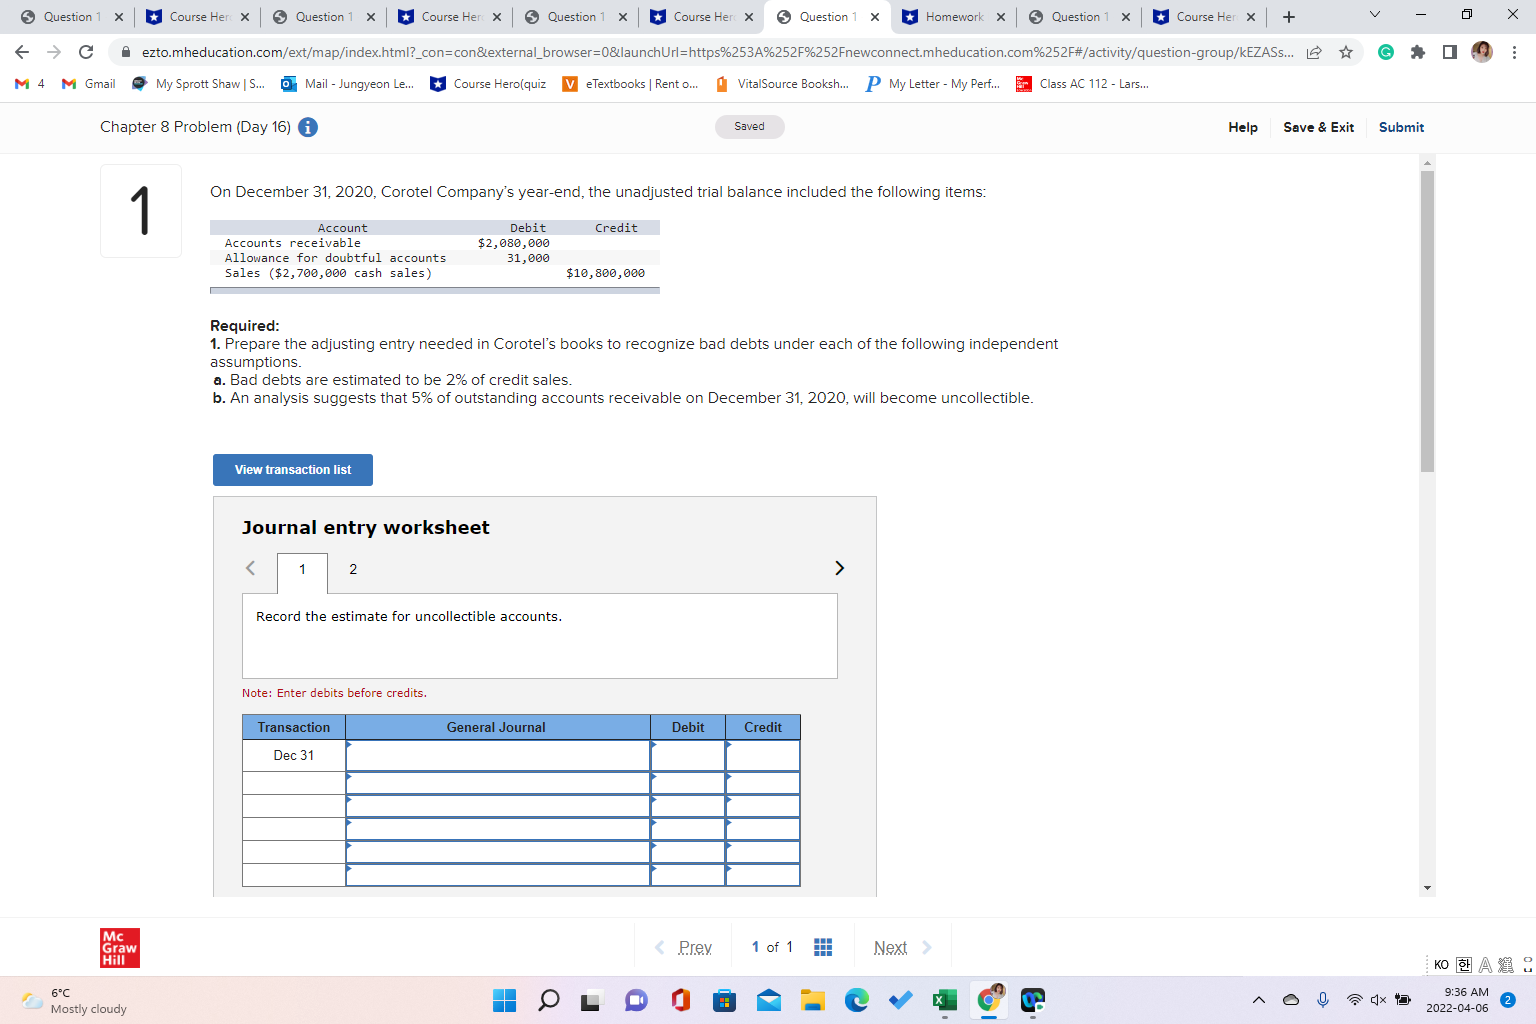The width and height of the screenshot is (1536, 1024).
Task: Open the Chrome extensions puzzle icon
Action: tap(1418, 52)
